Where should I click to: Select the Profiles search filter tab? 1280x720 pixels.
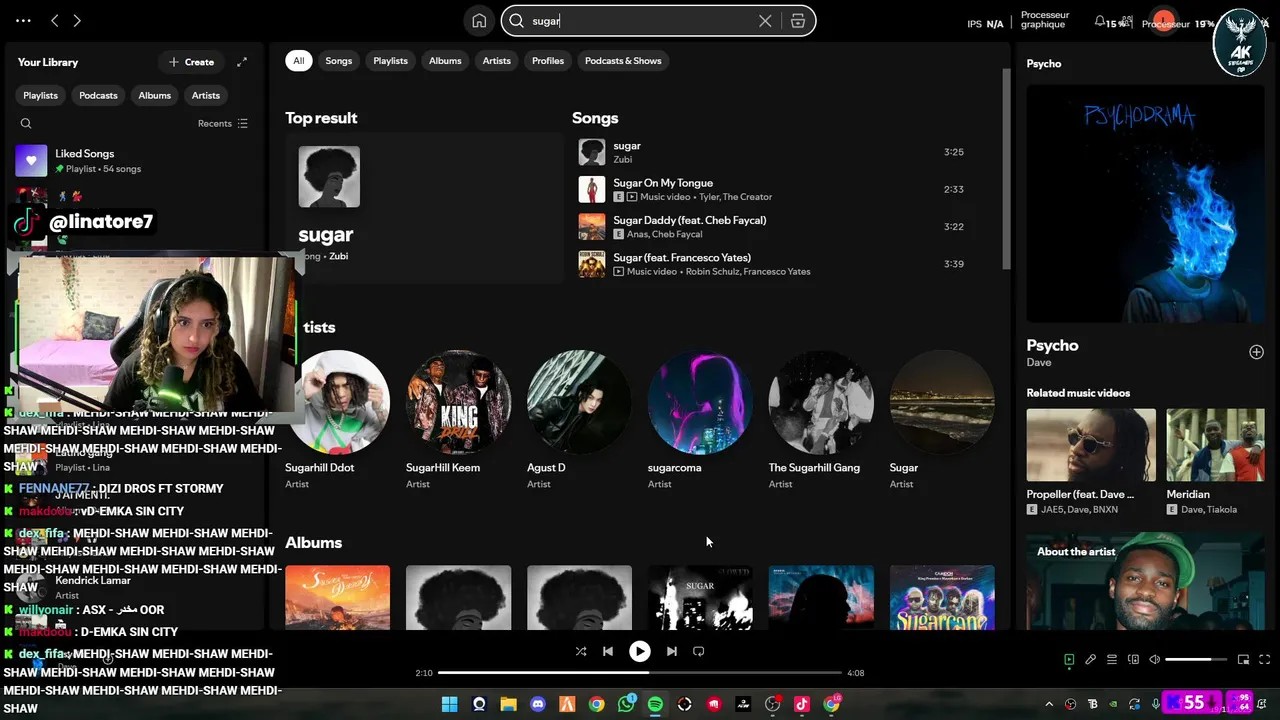point(548,61)
